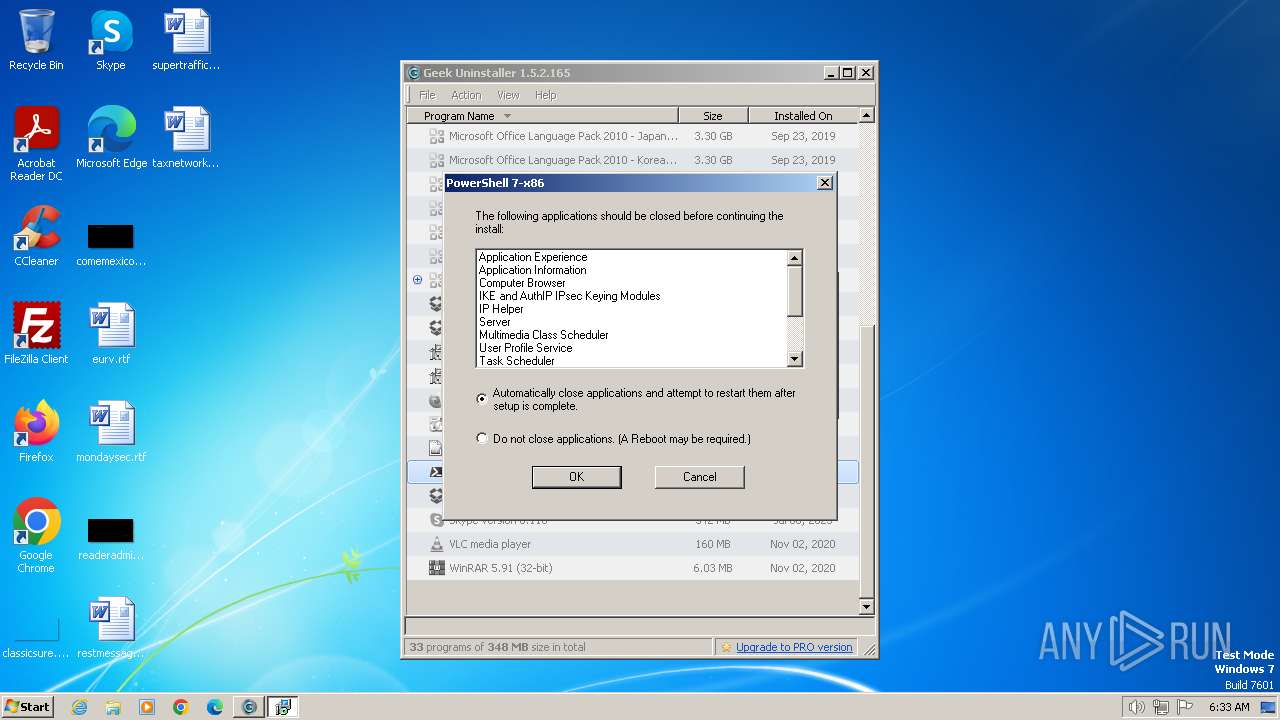Viewport: 1280px width, 720px height.
Task: Open the Recycle Bin desktop icon
Action: [36, 40]
